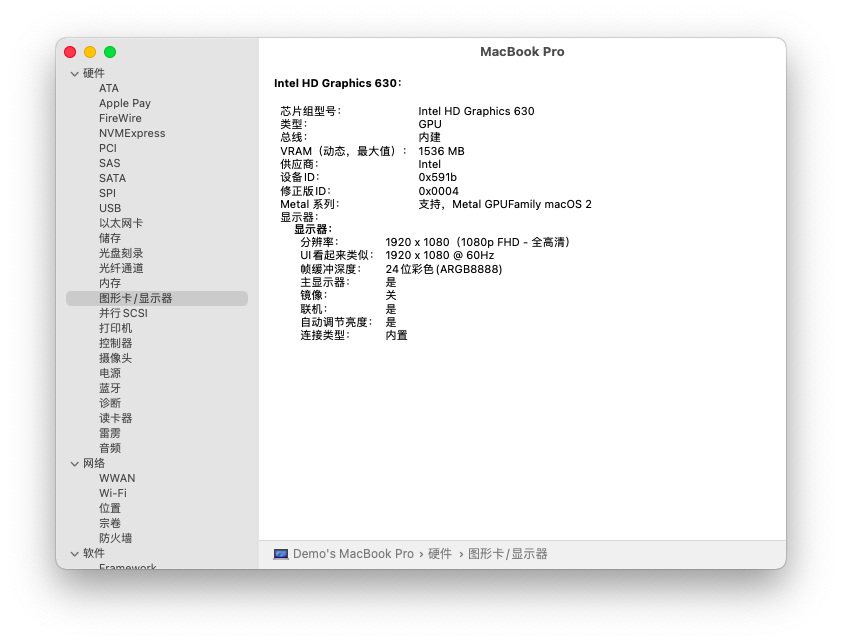
Task: Open the 内存 entry
Action: [110, 283]
